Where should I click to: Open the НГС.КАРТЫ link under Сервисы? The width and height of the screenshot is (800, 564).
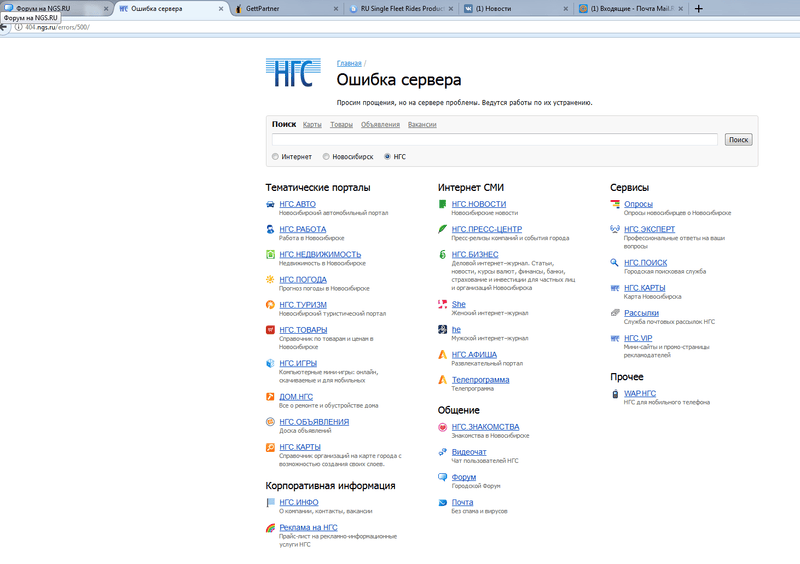click(x=644, y=288)
